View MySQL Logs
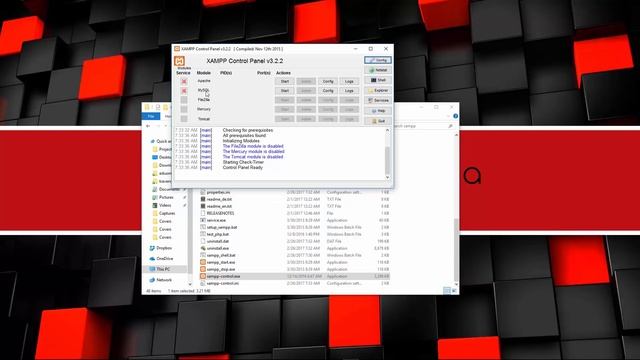 pos(349,91)
